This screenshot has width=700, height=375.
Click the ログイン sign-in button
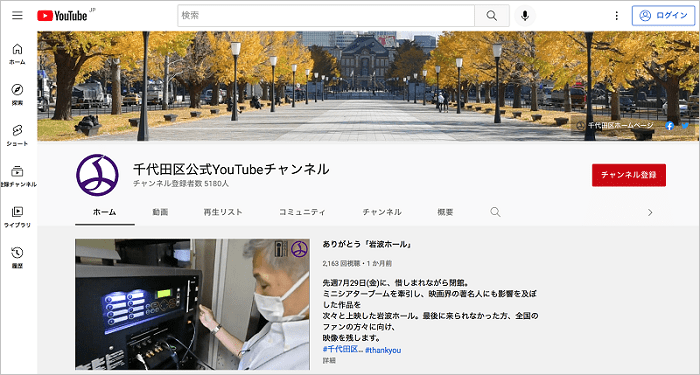pyautogui.click(x=663, y=16)
